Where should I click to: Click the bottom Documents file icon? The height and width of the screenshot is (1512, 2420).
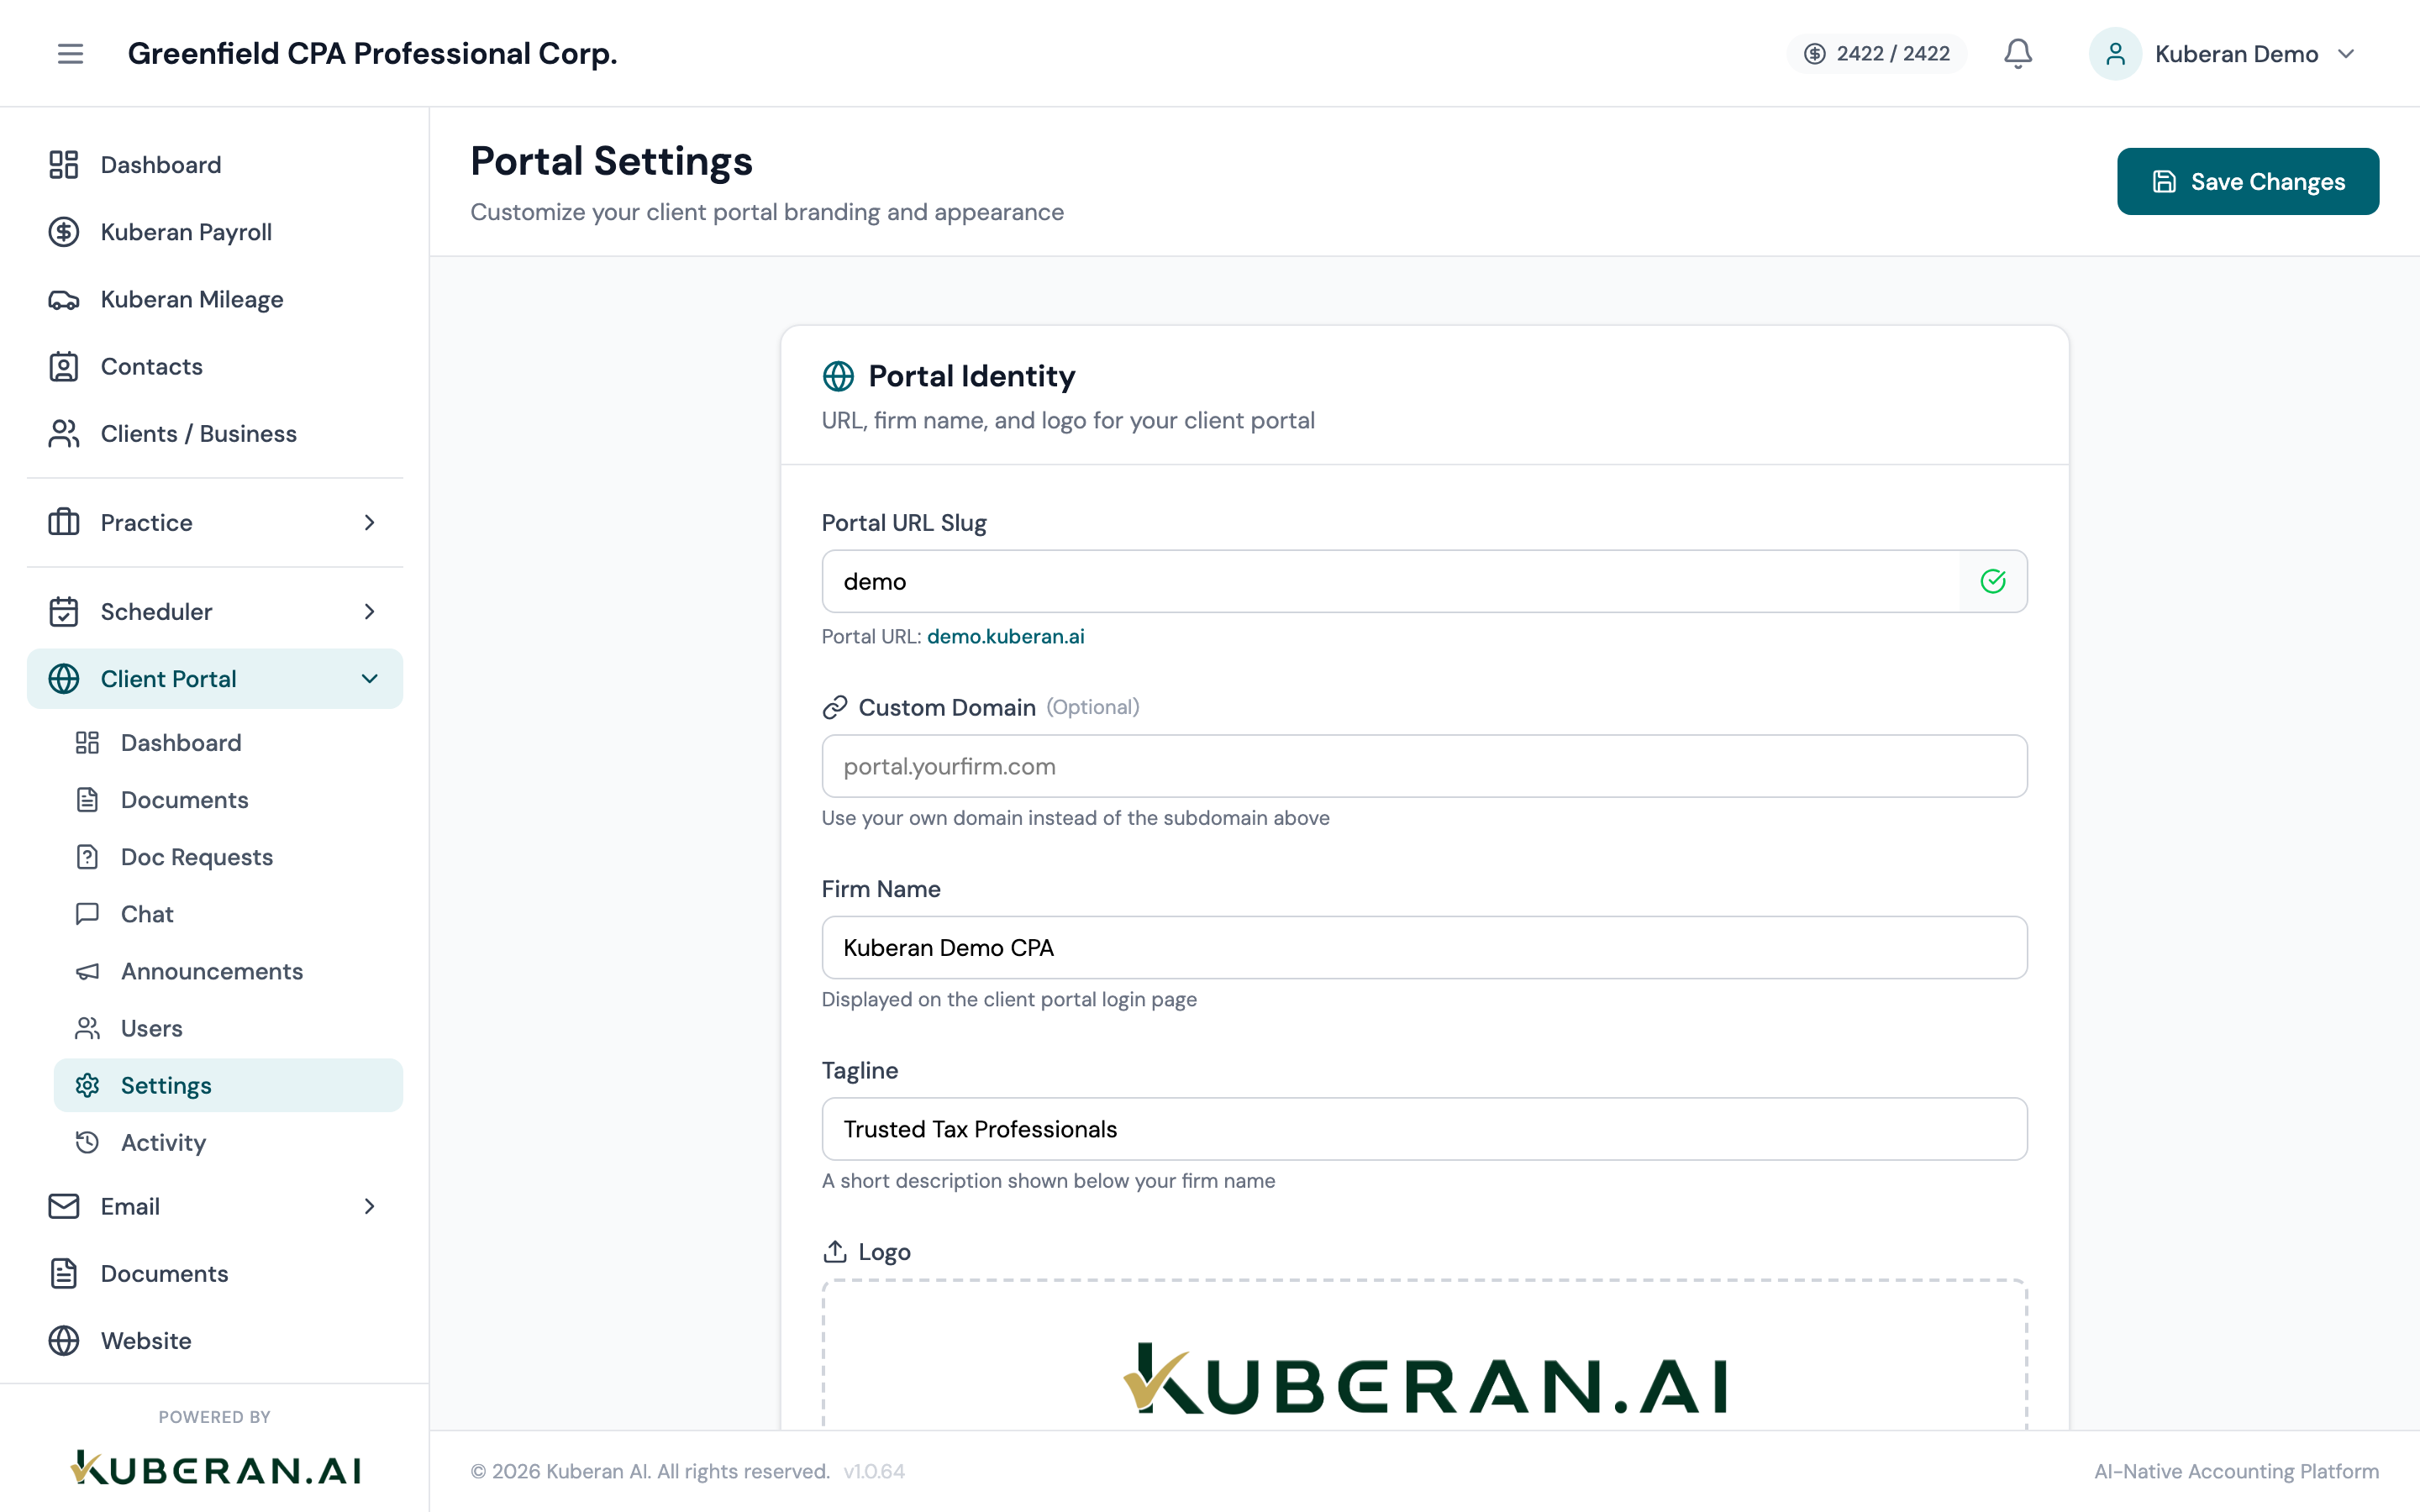tap(64, 1273)
